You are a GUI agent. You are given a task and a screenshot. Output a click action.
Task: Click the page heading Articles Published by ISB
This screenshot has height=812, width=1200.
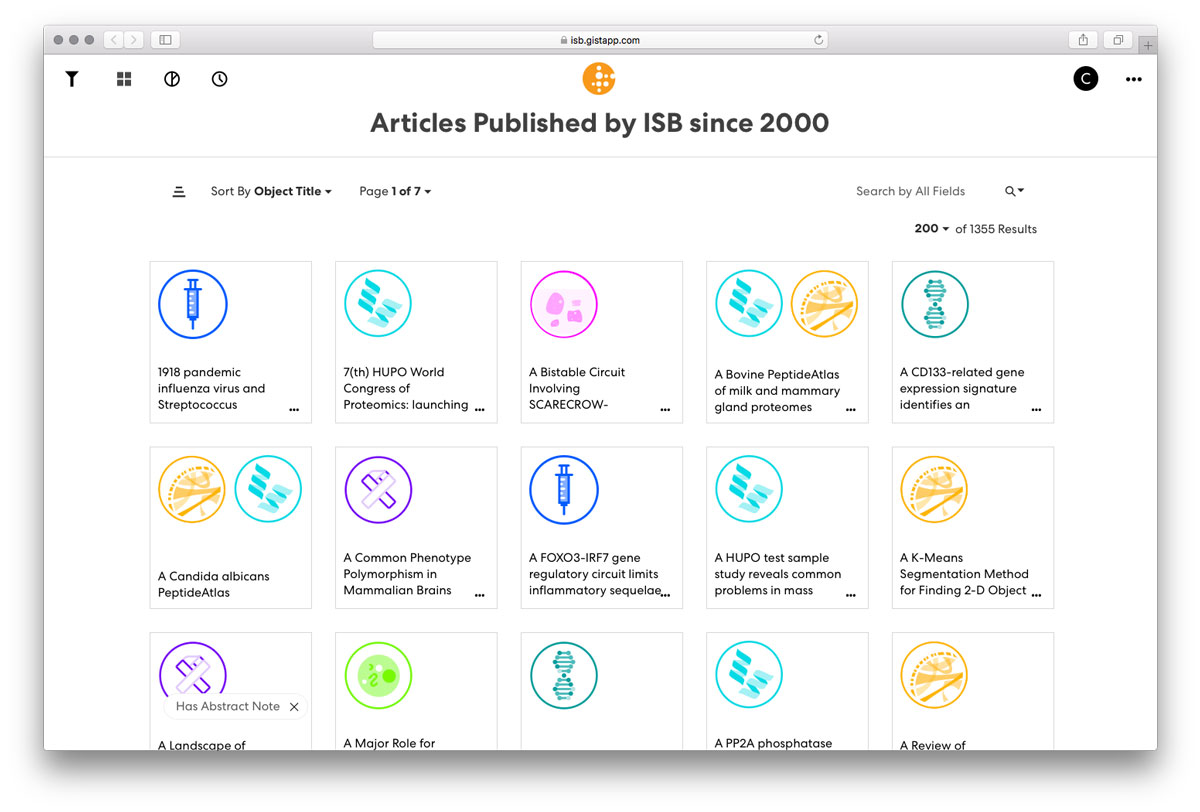point(600,123)
